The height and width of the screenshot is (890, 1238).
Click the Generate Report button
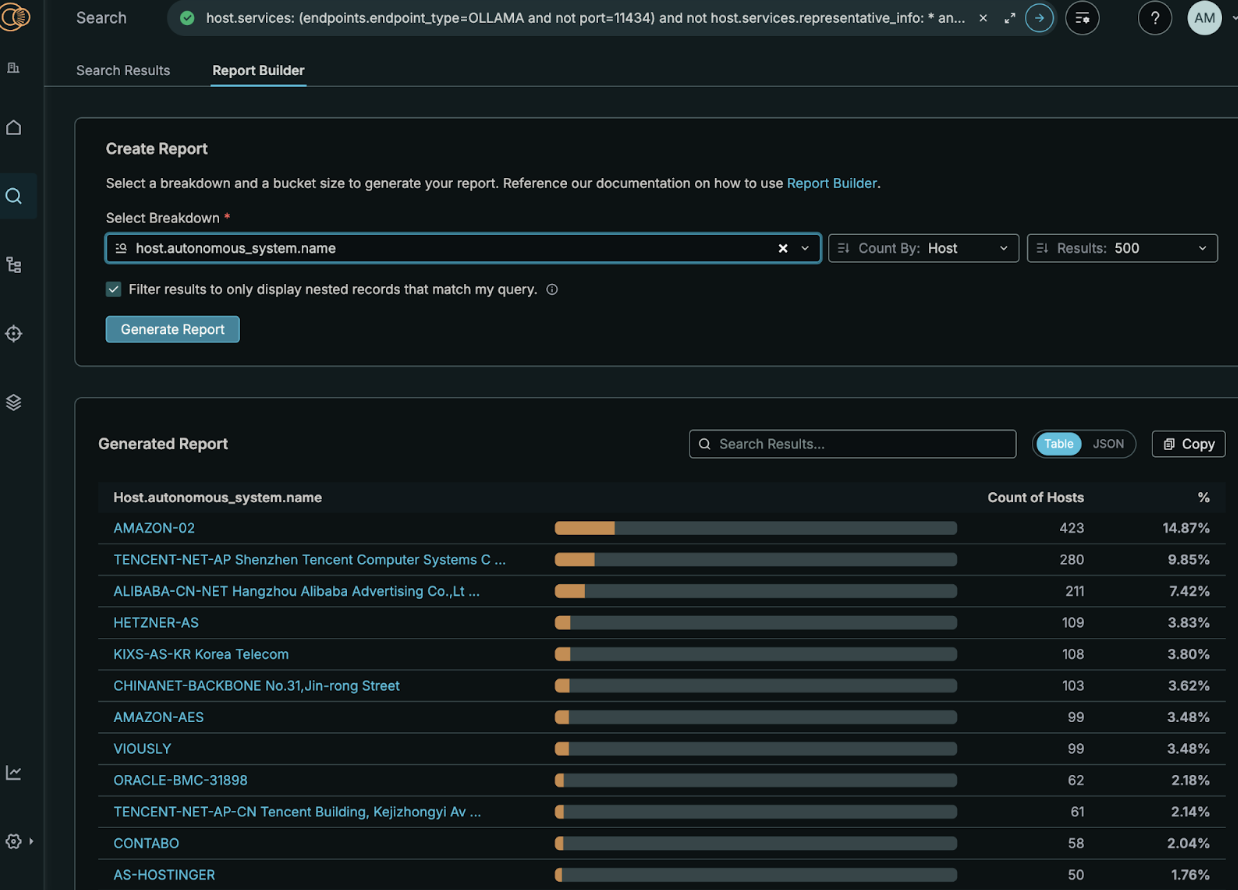[172, 328]
